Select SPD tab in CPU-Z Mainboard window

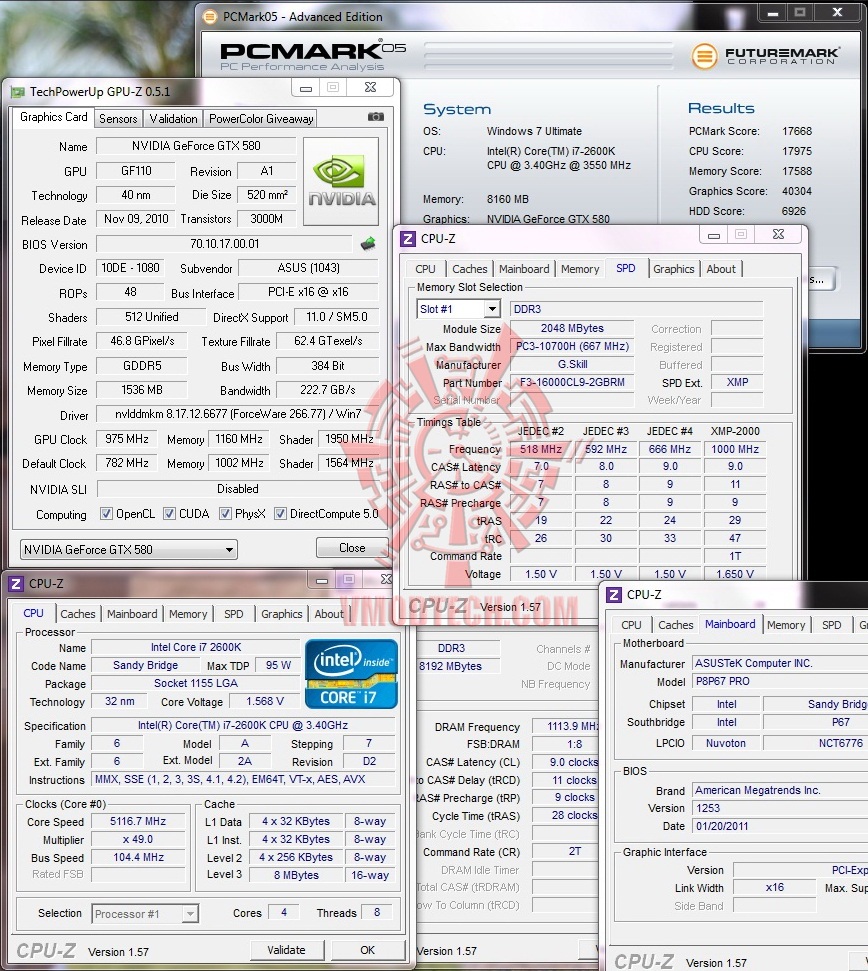click(x=831, y=625)
